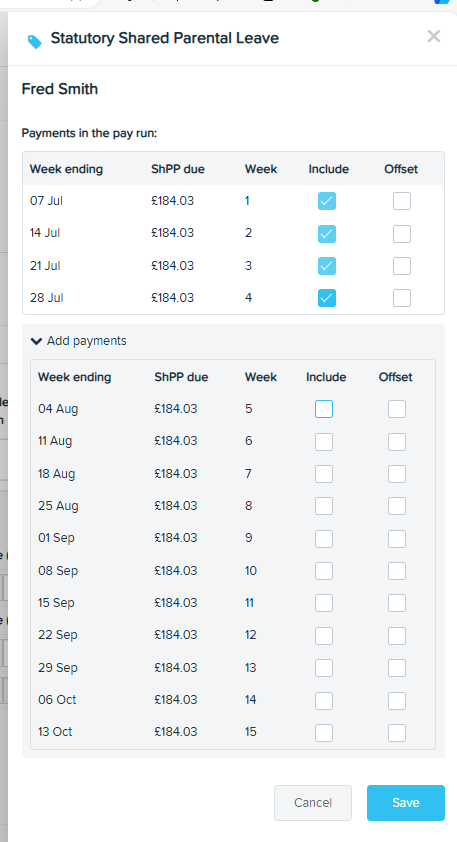
Task: Tick Include for week ending 22 Sep
Action: click(324, 635)
